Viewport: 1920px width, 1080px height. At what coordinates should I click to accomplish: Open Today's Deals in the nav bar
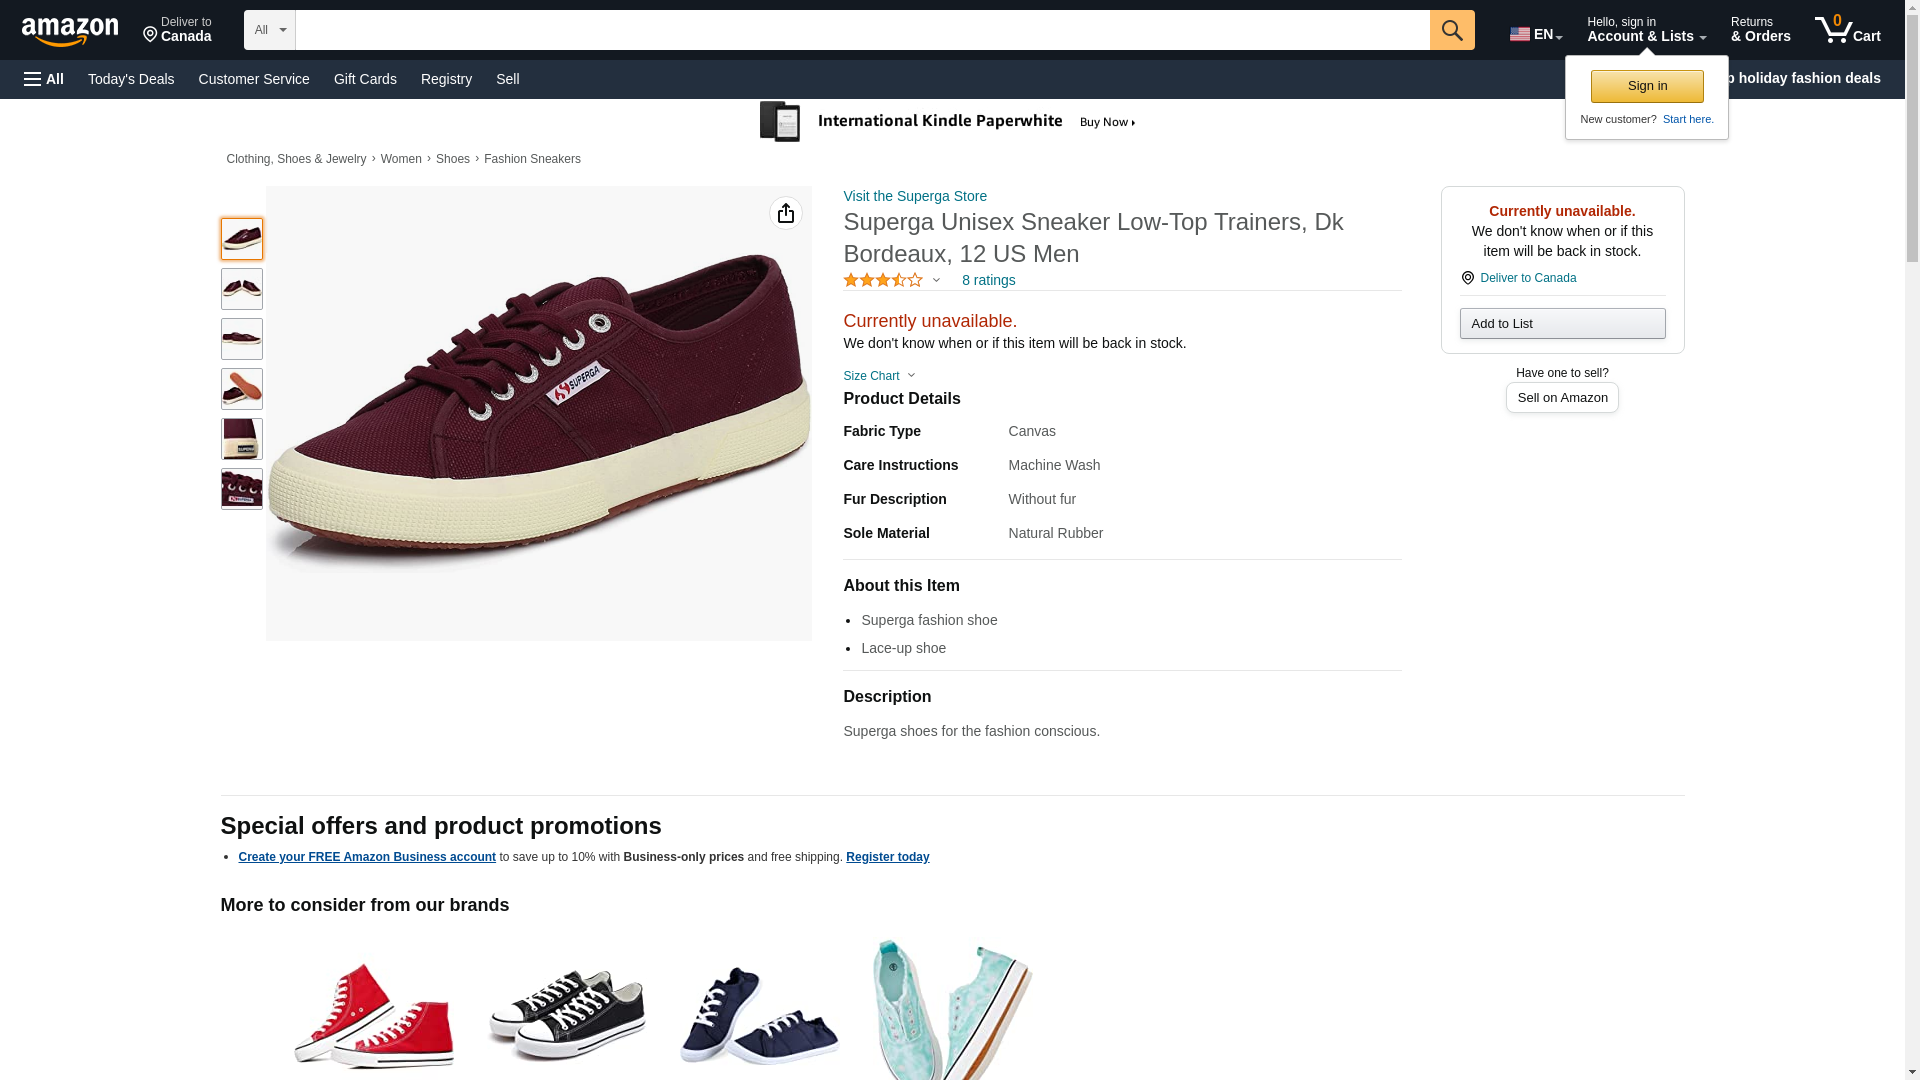[x=131, y=79]
